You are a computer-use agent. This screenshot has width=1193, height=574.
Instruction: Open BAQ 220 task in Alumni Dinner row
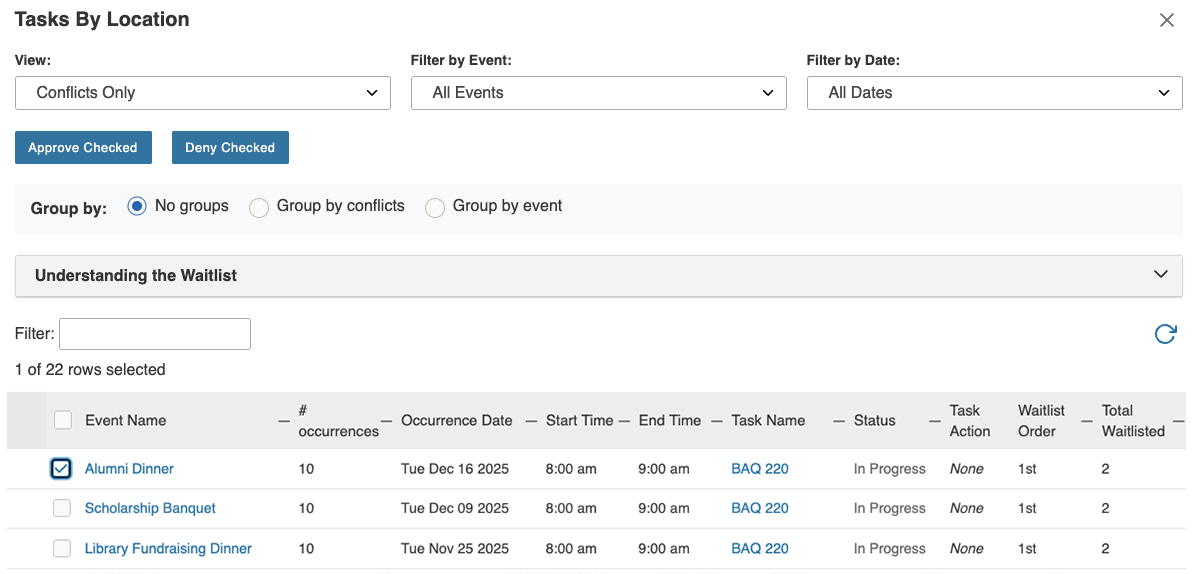tap(760, 469)
